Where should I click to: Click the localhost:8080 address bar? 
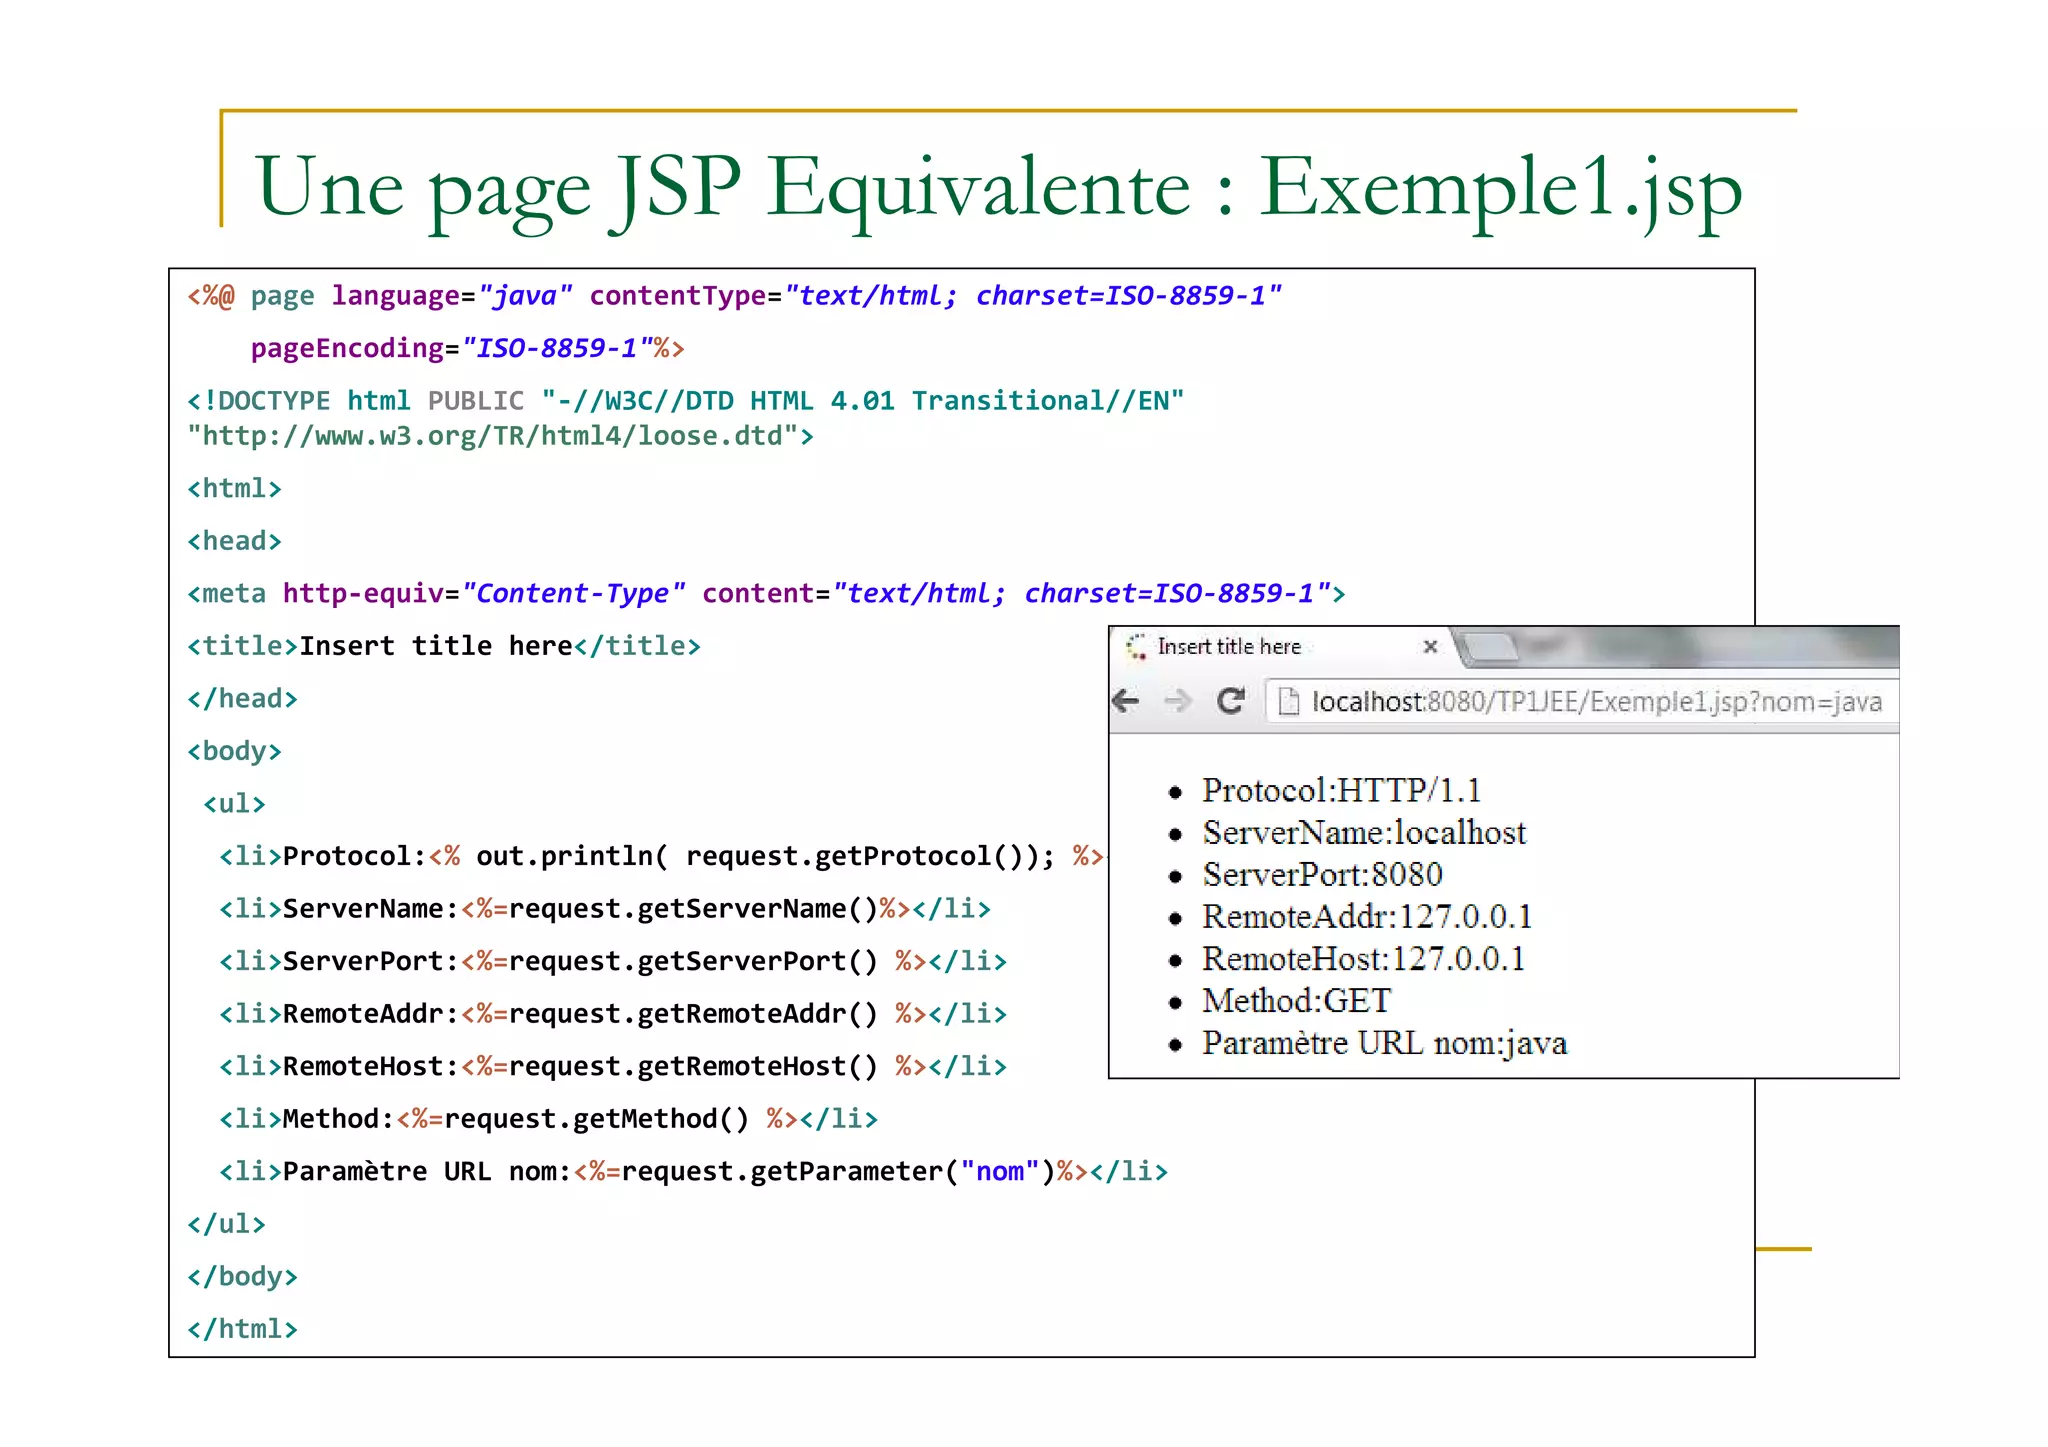tap(1582, 701)
